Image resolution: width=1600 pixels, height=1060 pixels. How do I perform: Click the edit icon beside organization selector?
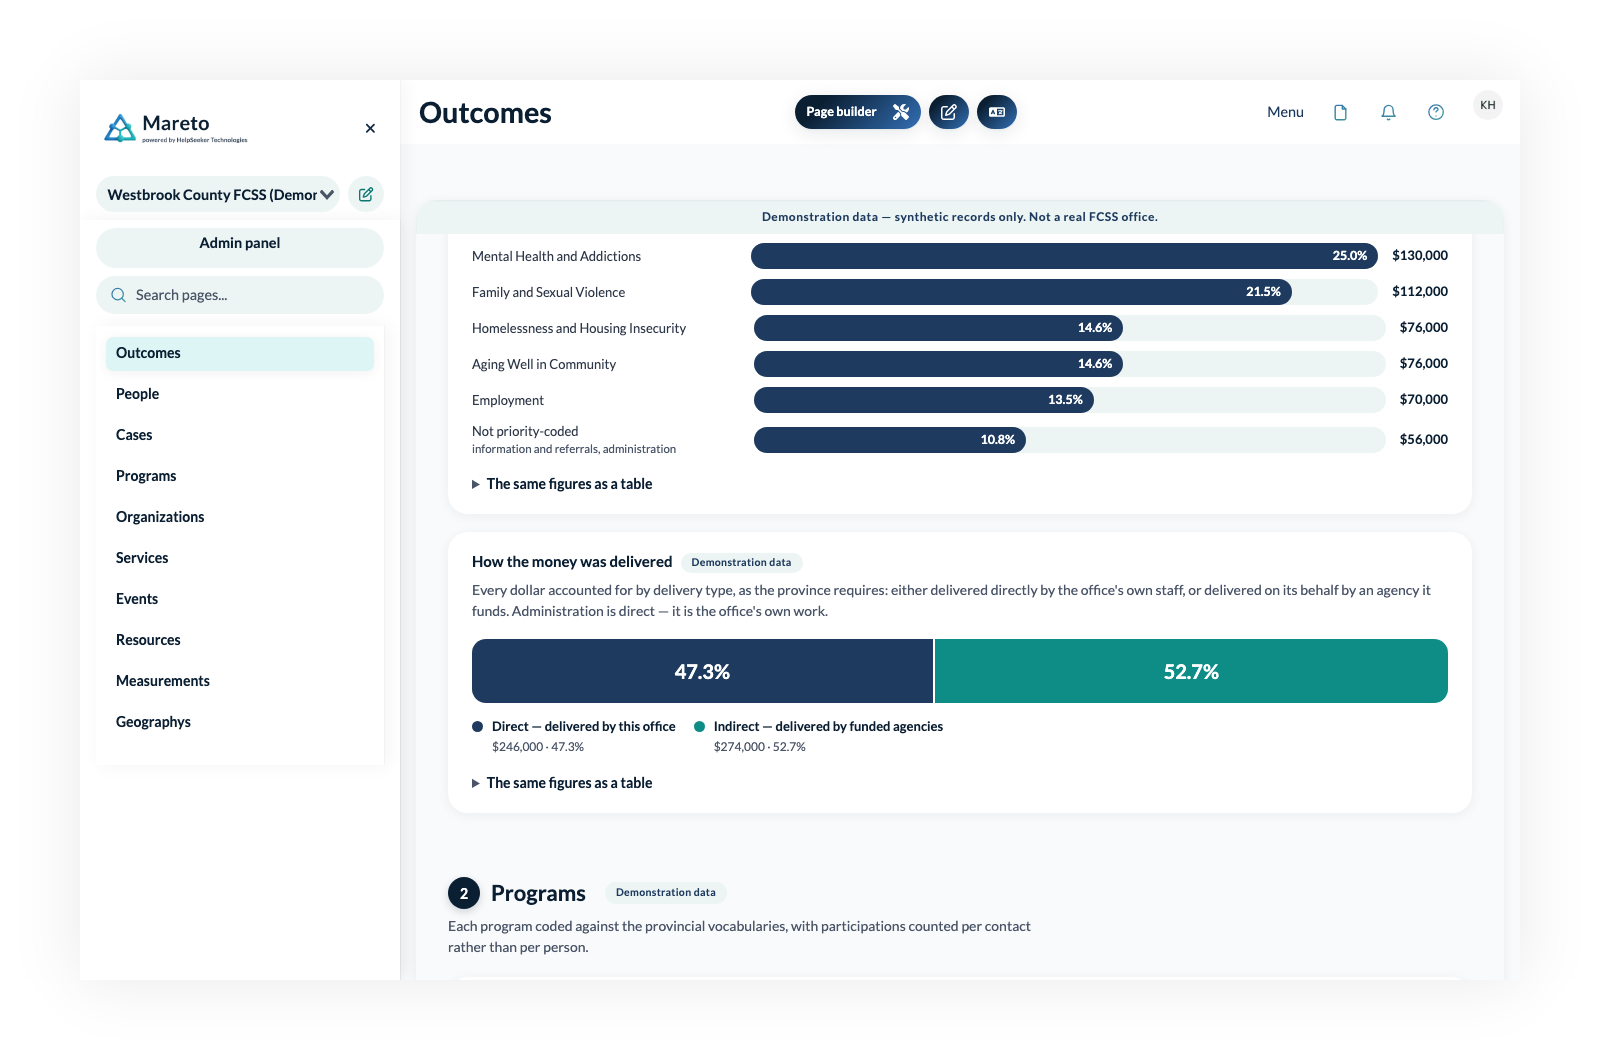click(x=366, y=194)
